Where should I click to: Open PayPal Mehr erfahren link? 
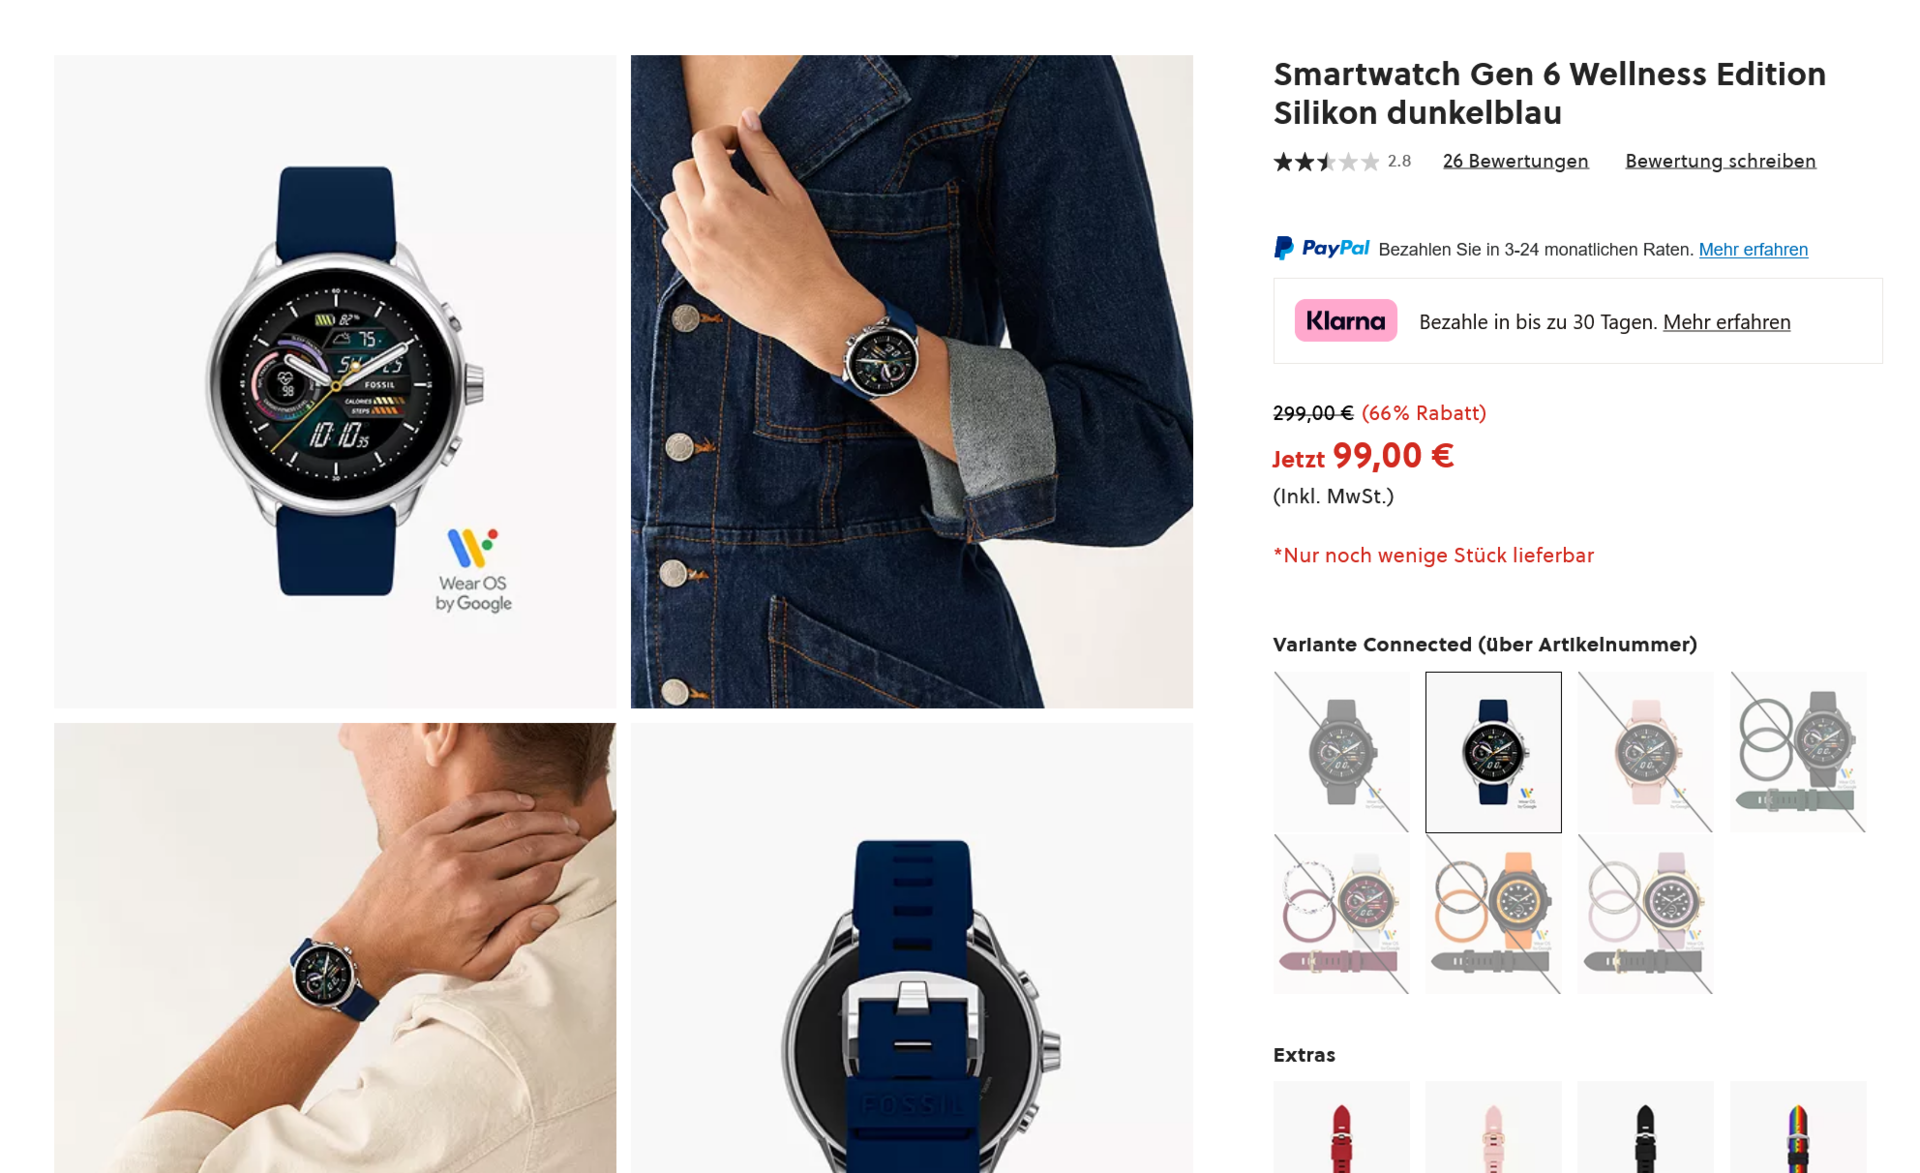pos(1753,249)
